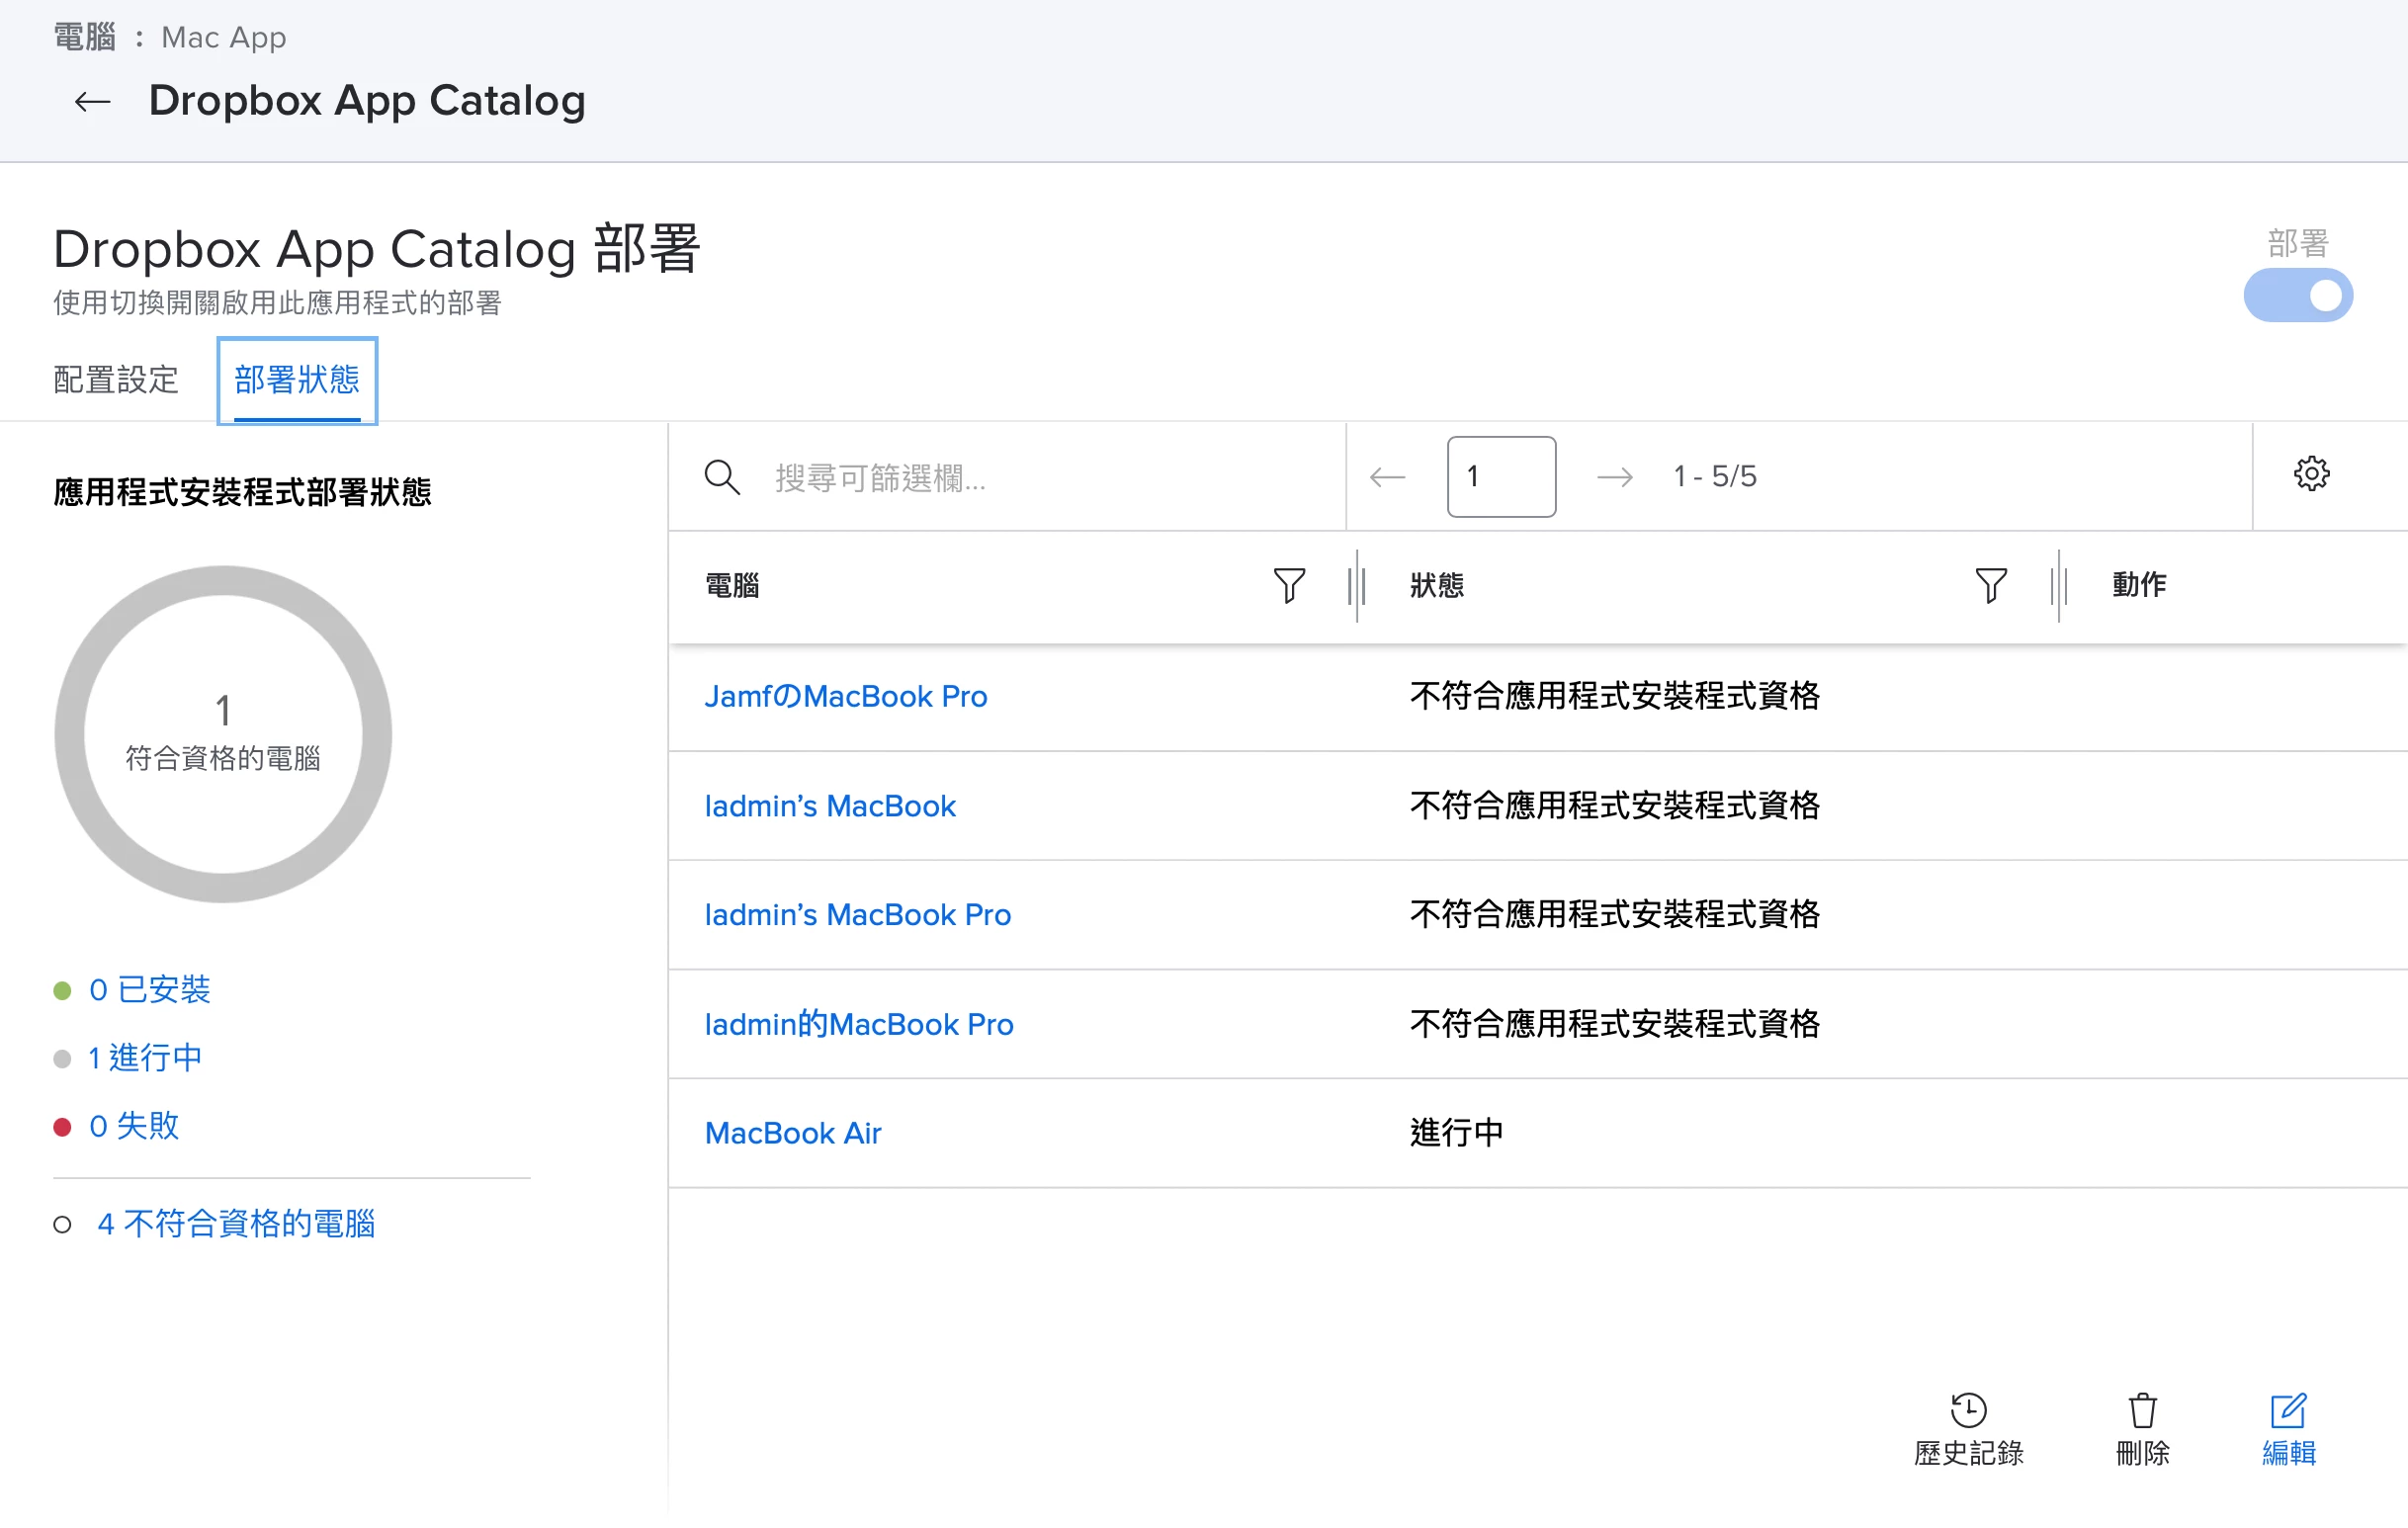This screenshot has width=2408, height=1528.
Task: Open 歷史記錄 history icon
Action: point(1968,1410)
